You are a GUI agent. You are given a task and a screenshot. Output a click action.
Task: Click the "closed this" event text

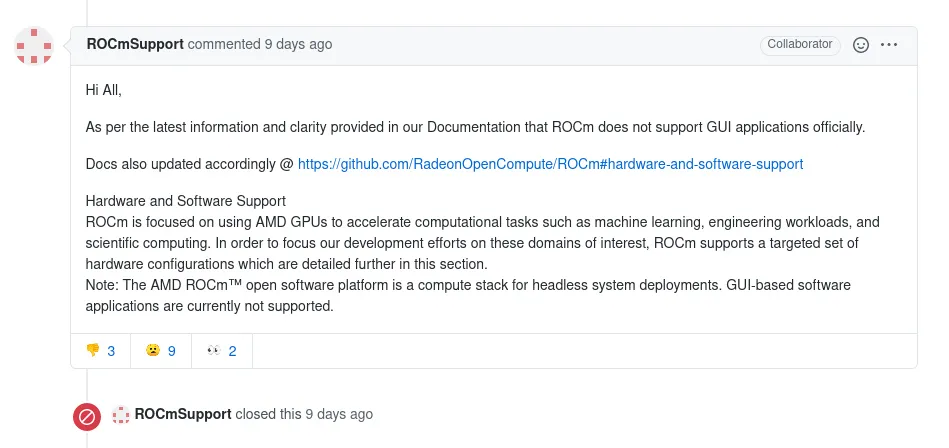(268, 414)
